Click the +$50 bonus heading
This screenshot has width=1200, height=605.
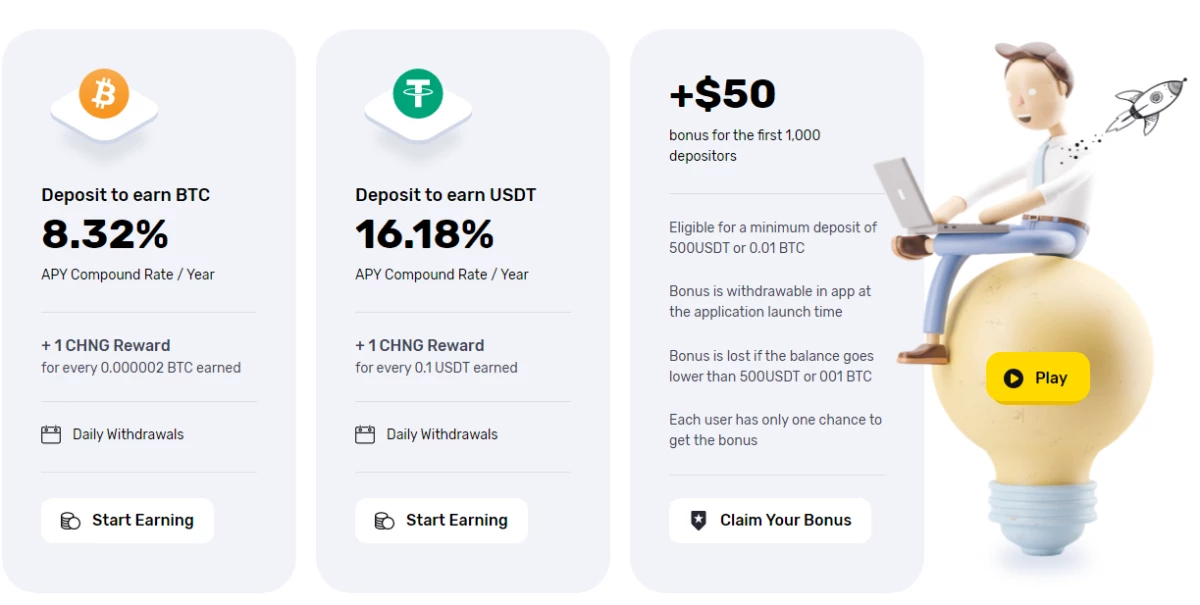coord(722,94)
